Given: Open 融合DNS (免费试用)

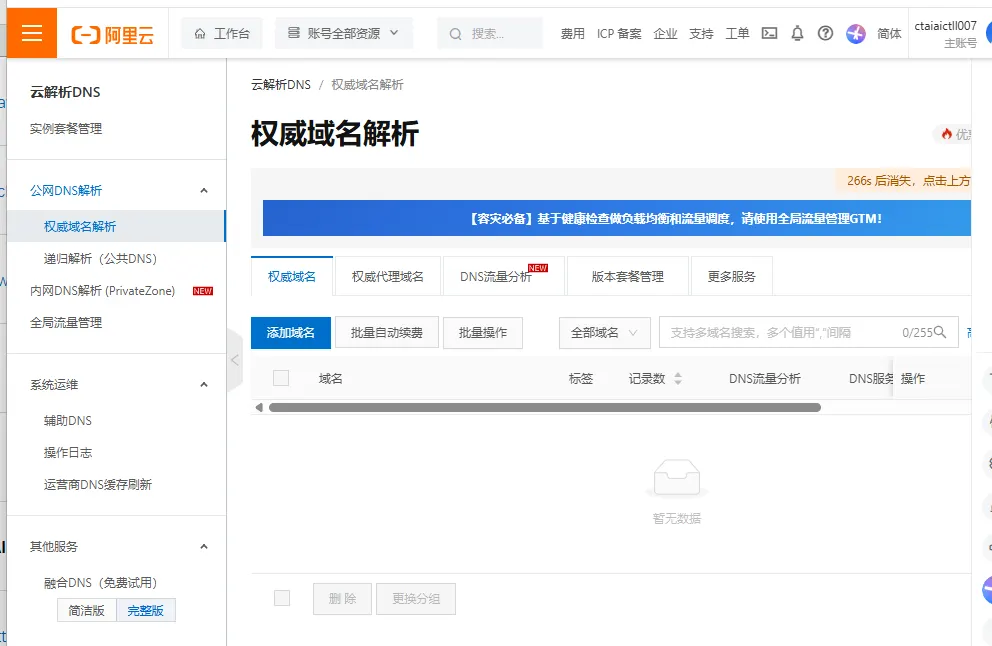Looking at the screenshot, I should point(100,583).
